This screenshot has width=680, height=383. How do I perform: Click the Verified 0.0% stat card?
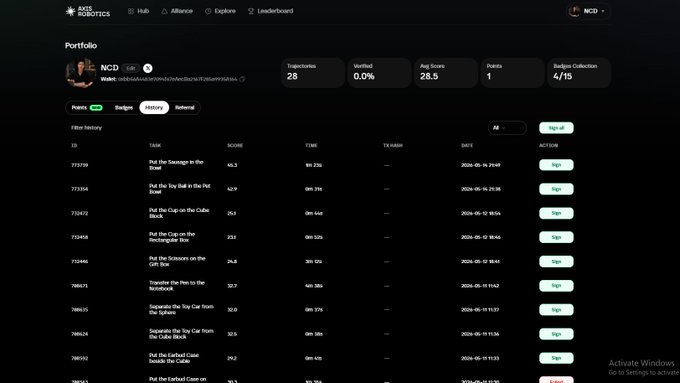pyautogui.click(x=379, y=73)
